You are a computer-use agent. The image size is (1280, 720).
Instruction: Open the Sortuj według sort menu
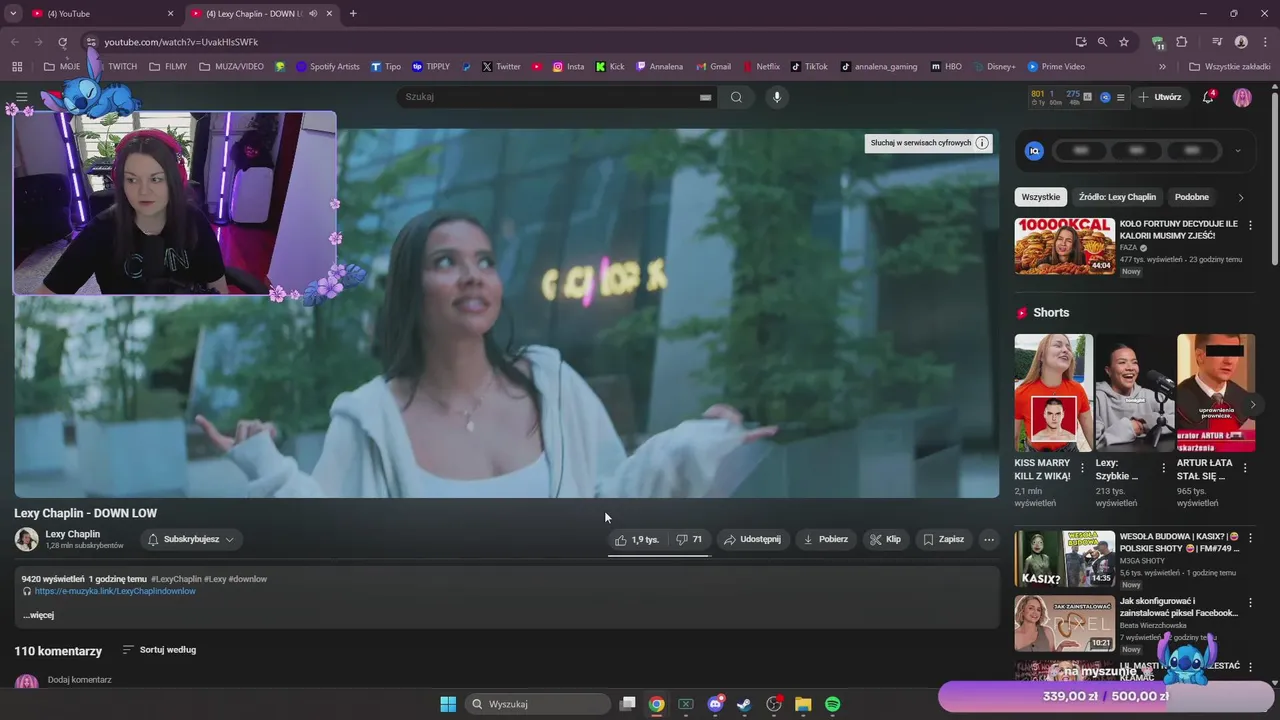click(x=159, y=650)
